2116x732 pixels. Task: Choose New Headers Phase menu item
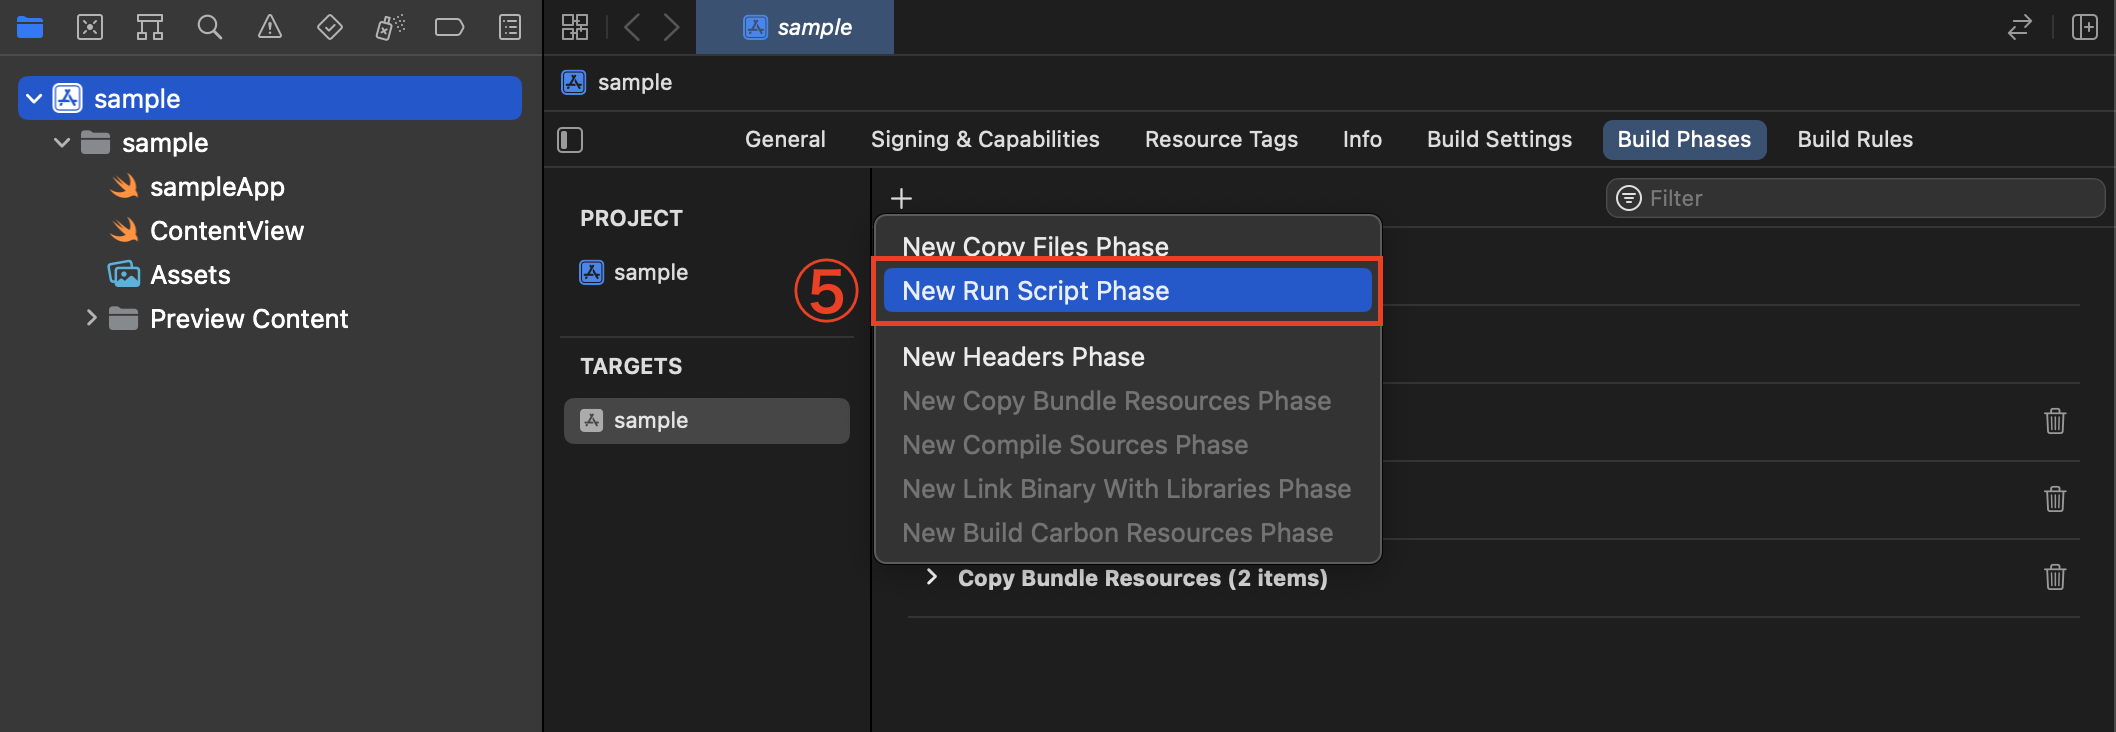point(1023,357)
